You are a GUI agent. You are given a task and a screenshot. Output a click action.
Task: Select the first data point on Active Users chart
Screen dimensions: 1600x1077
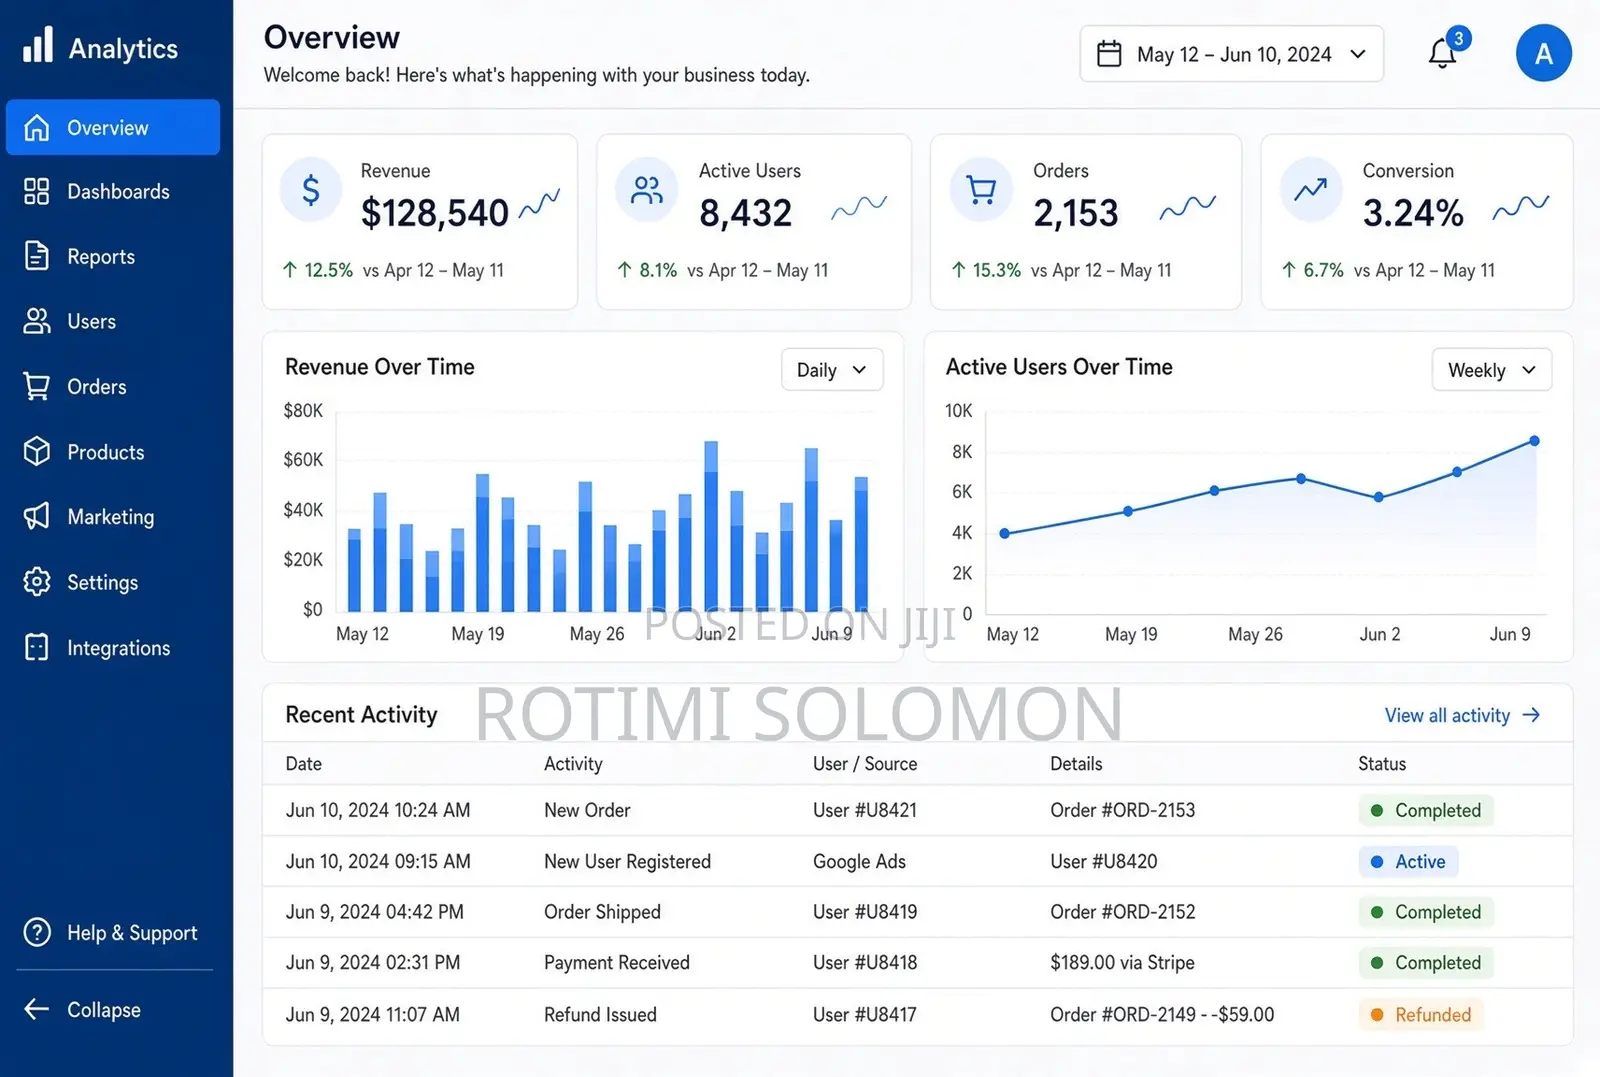1005,533
